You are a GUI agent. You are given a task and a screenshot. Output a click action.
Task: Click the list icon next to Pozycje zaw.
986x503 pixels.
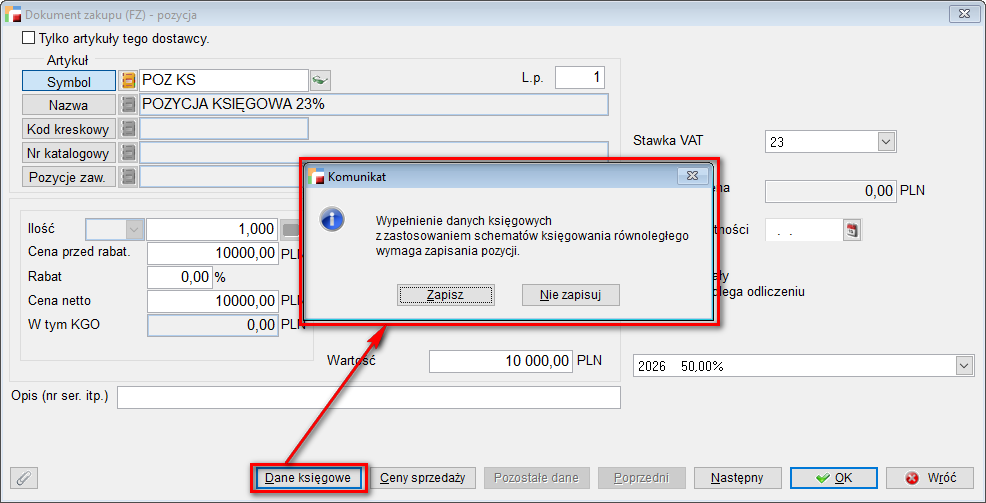pyautogui.click(x=128, y=177)
